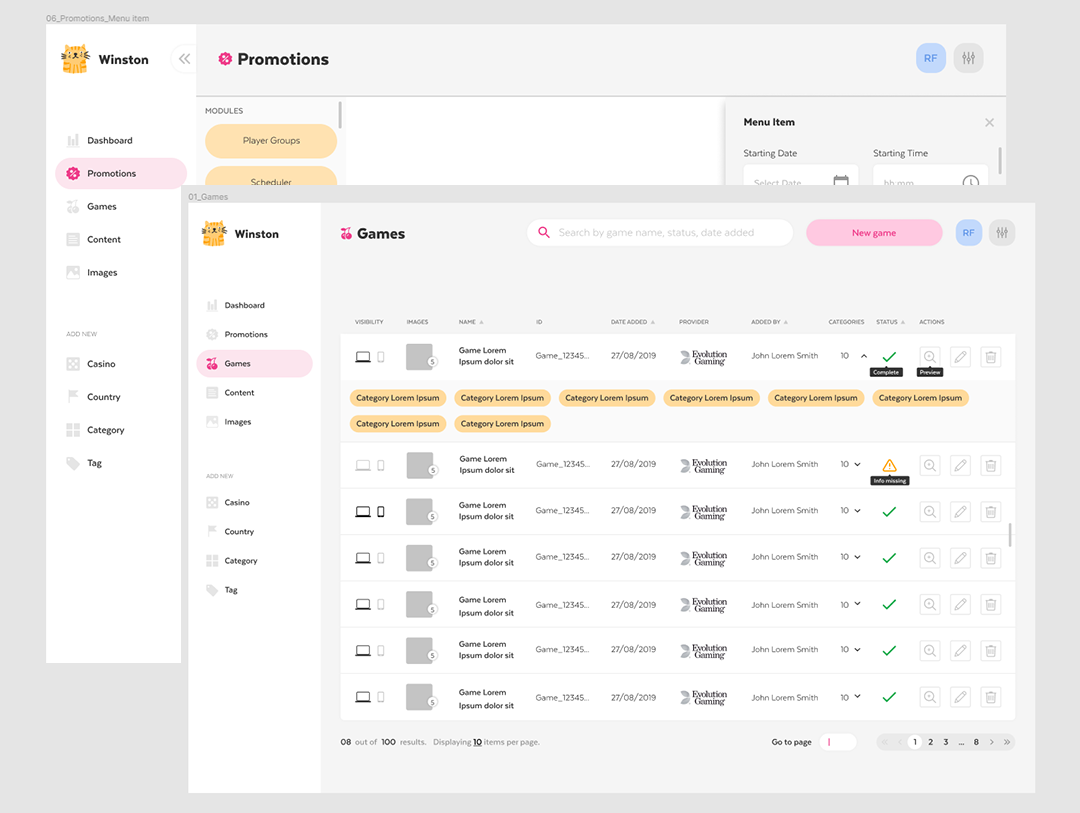Click inside the game search field
The height and width of the screenshot is (813, 1080).
point(660,232)
